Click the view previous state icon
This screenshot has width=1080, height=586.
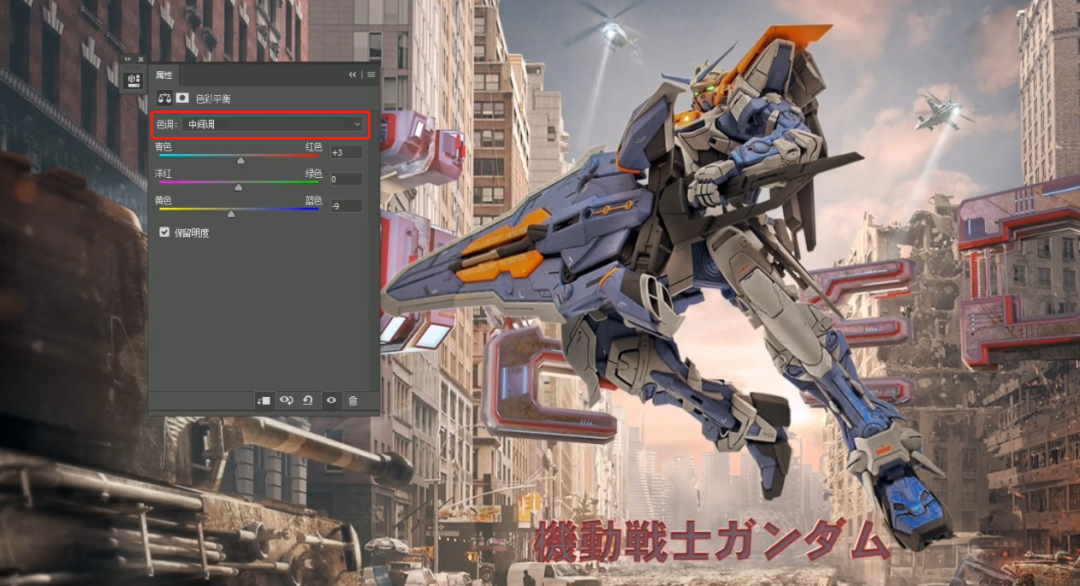(286, 400)
